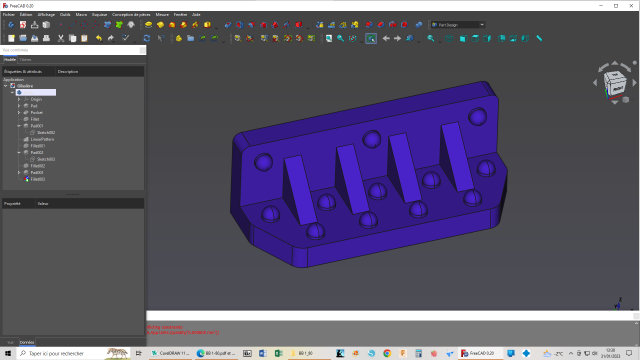
Task: Toggle the highlighted bounding box selection icon
Action: 371,38
